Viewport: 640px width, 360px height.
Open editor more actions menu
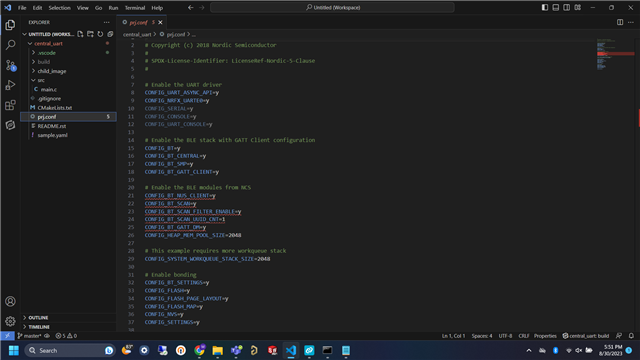click(631, 22)
